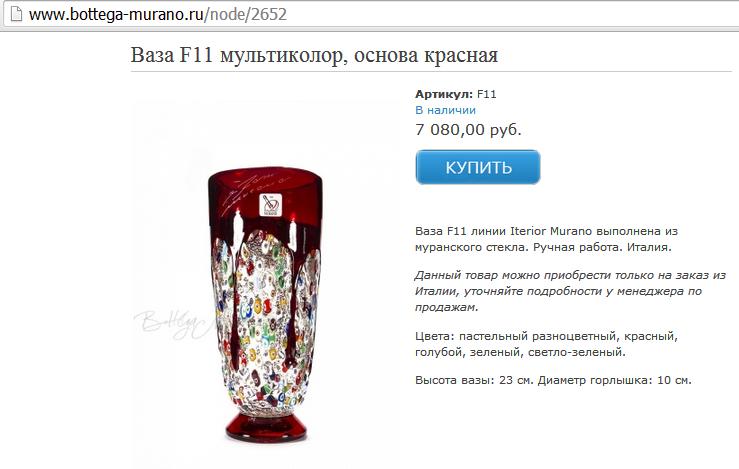Select the node/2652 path in the URL

248,14
